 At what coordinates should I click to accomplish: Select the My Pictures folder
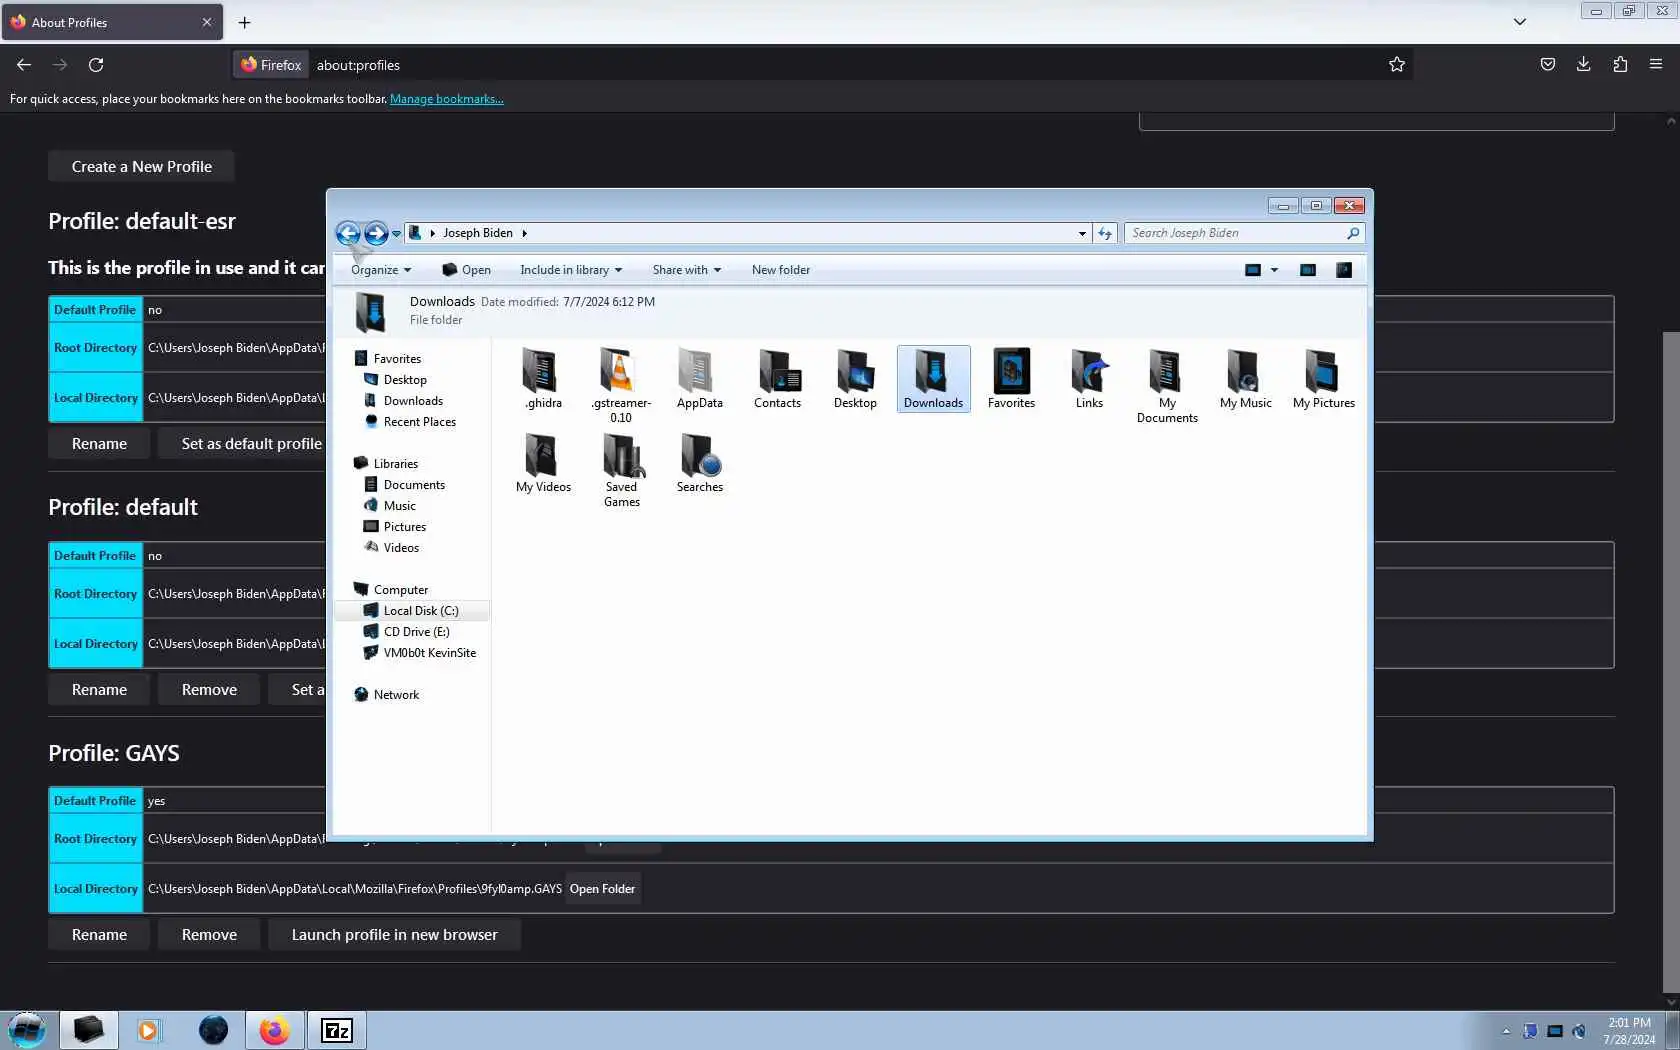(1323, 379)
